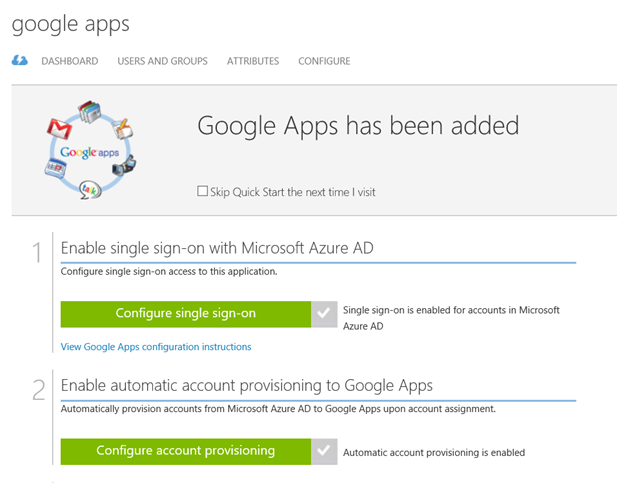Click 'Google Apps has been added' title
Image resolution: width=617 pixels, height=483 pixels.
358,126
